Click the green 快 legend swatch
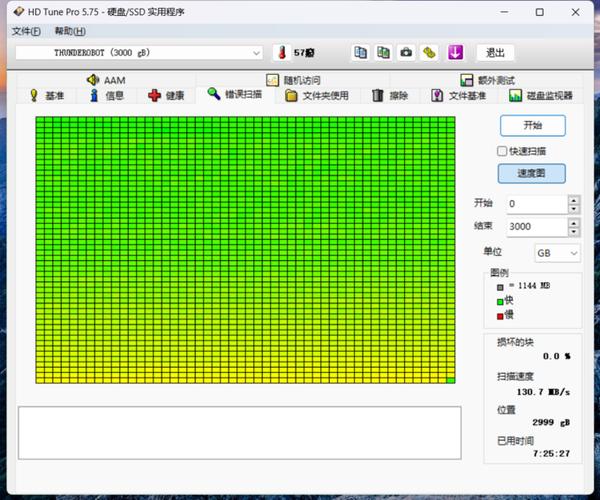Image resolution: width=600 pixels, height=500 pixels. 500,302
